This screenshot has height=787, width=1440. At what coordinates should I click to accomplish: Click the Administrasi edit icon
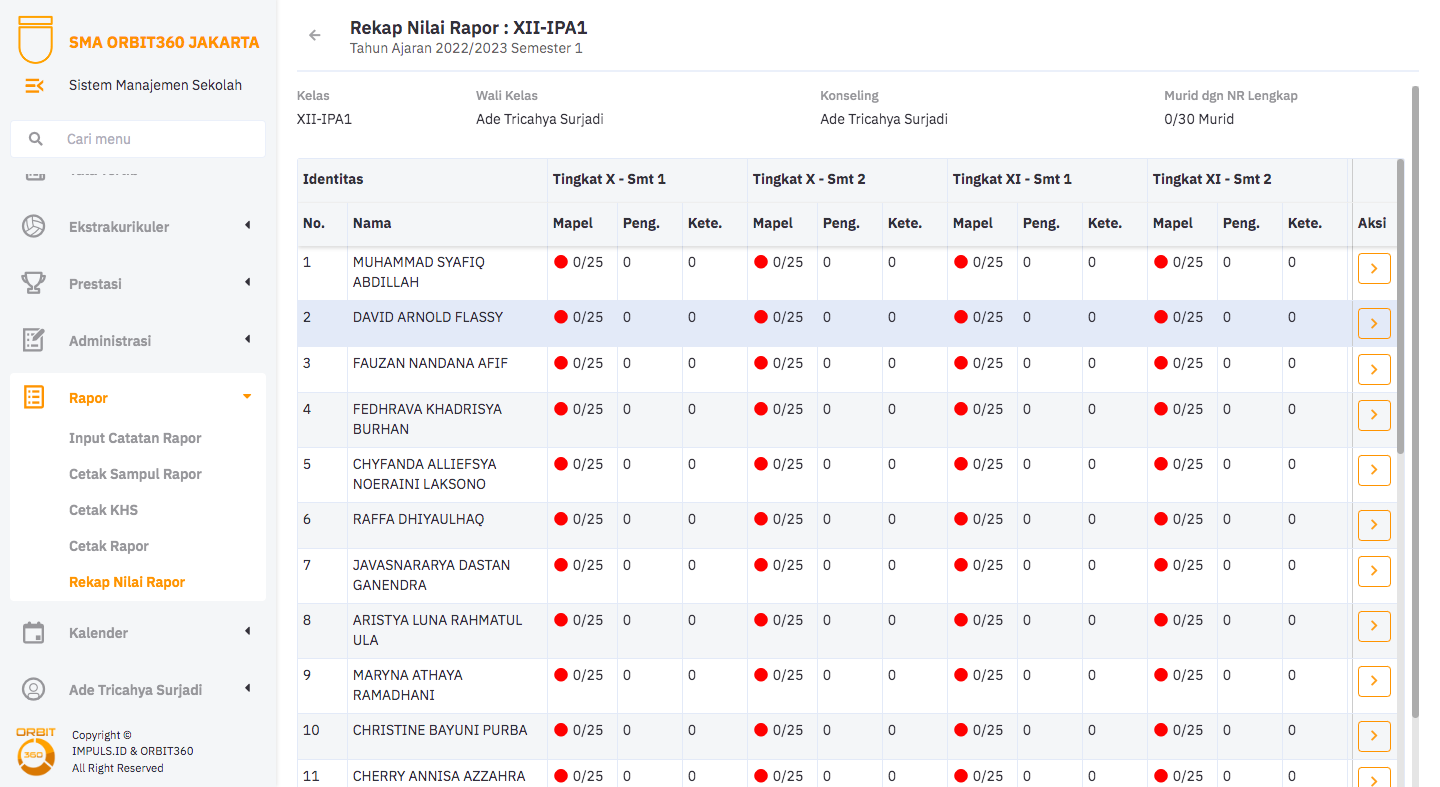[x=34, y=341]
